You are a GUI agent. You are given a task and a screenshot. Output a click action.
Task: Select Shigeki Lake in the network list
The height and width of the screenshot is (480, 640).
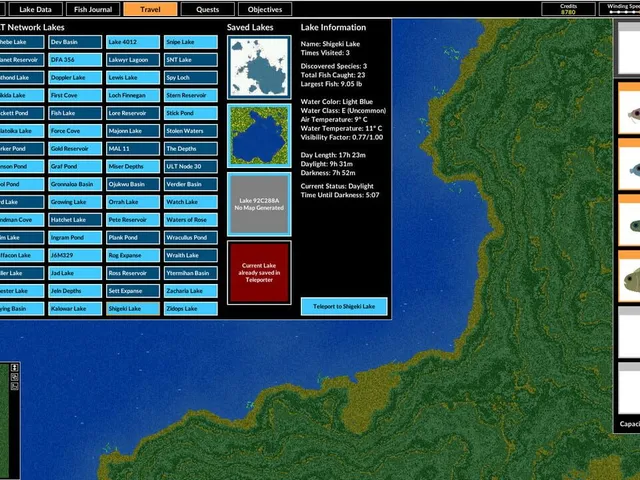click(133, 309)
